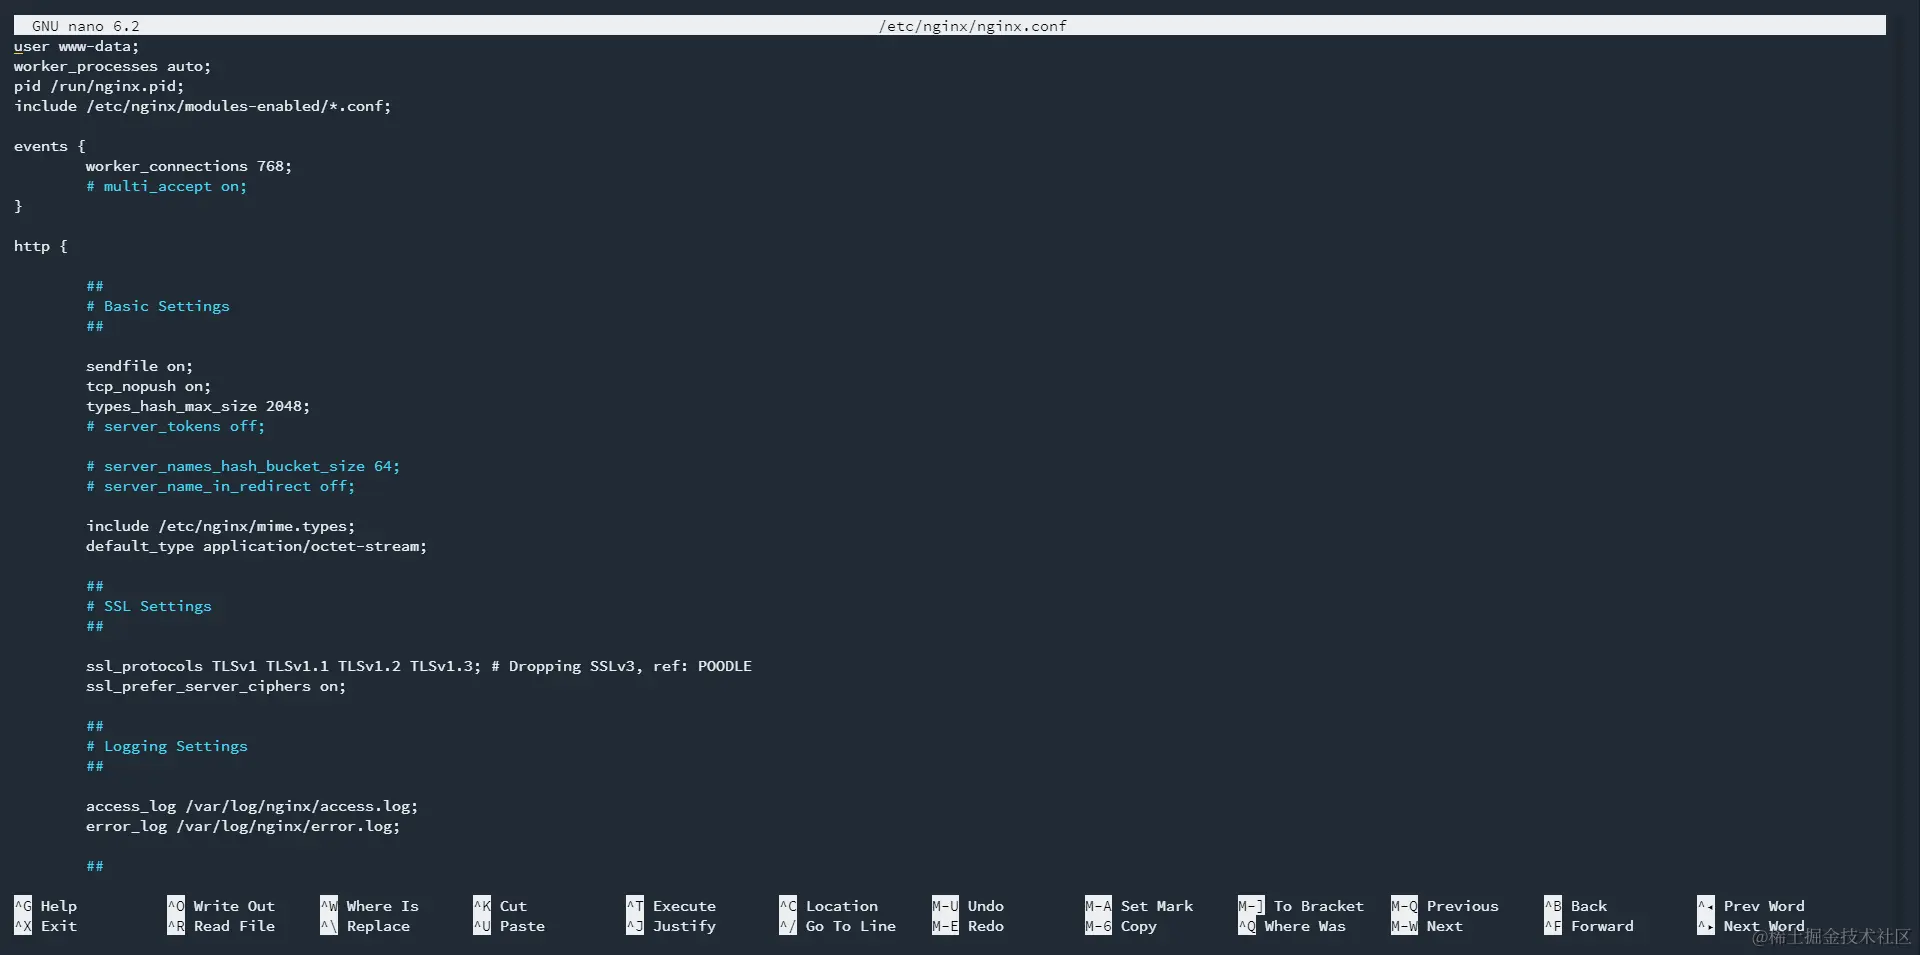Click the ^U Paste shortcut
This screenshot has width=1920, height=955.
click(x=509, y=926)
